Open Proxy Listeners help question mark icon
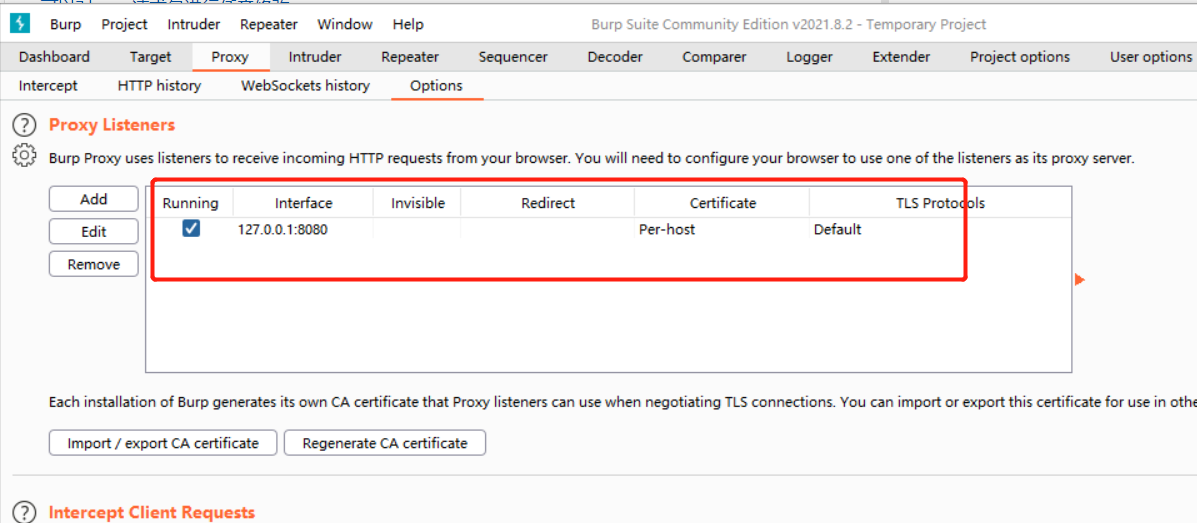Image resolution: width=1197 pixels, height=523 pixels. pos(24,125)
